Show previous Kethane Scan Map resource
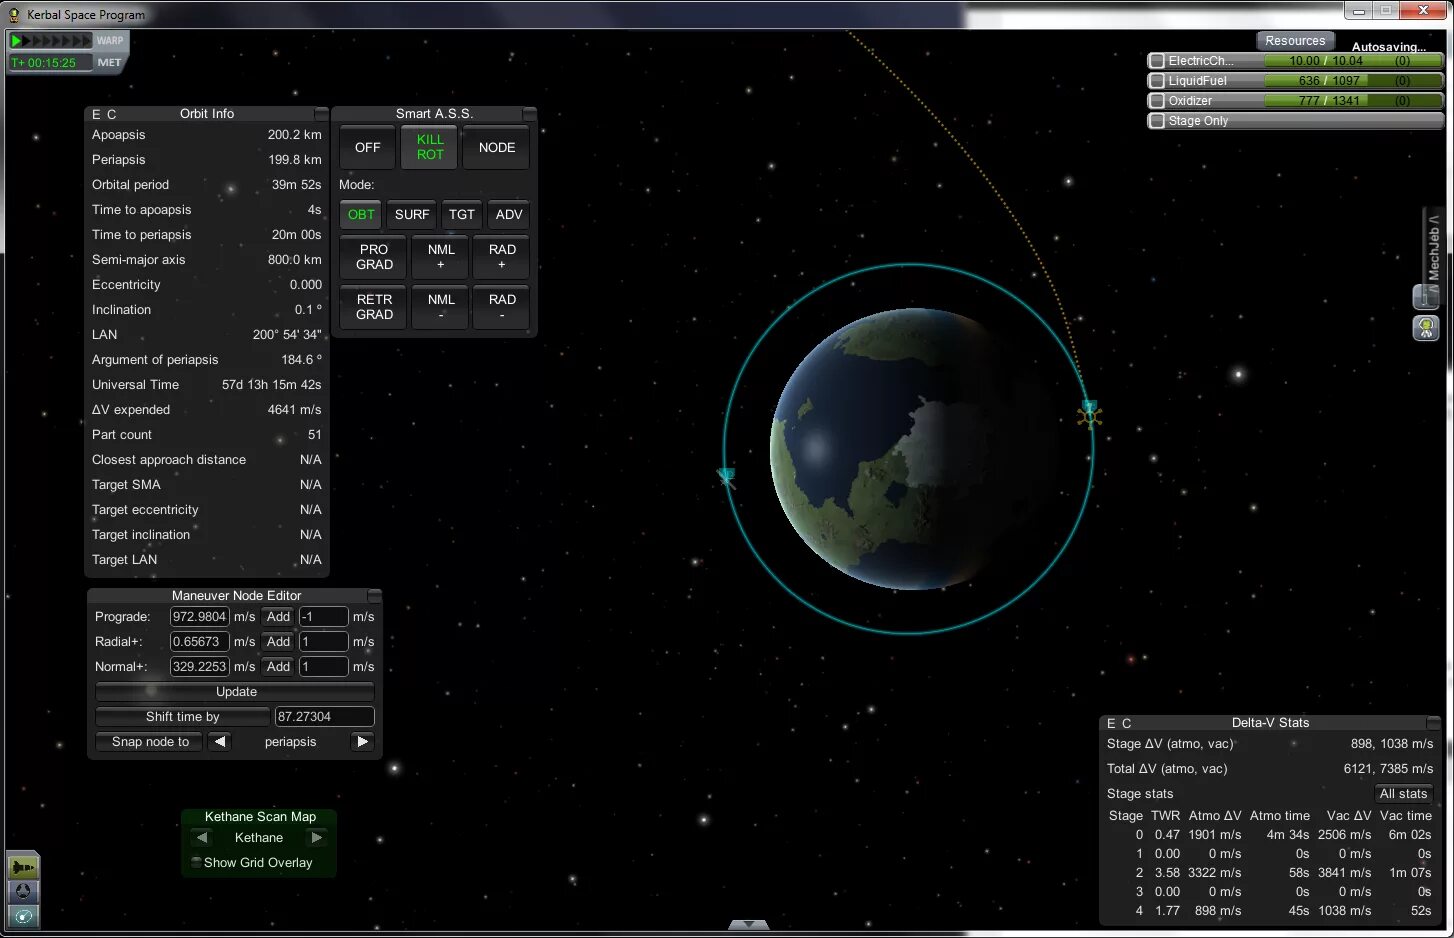This screenshot has height=938, width=1454. coord(202,837)
